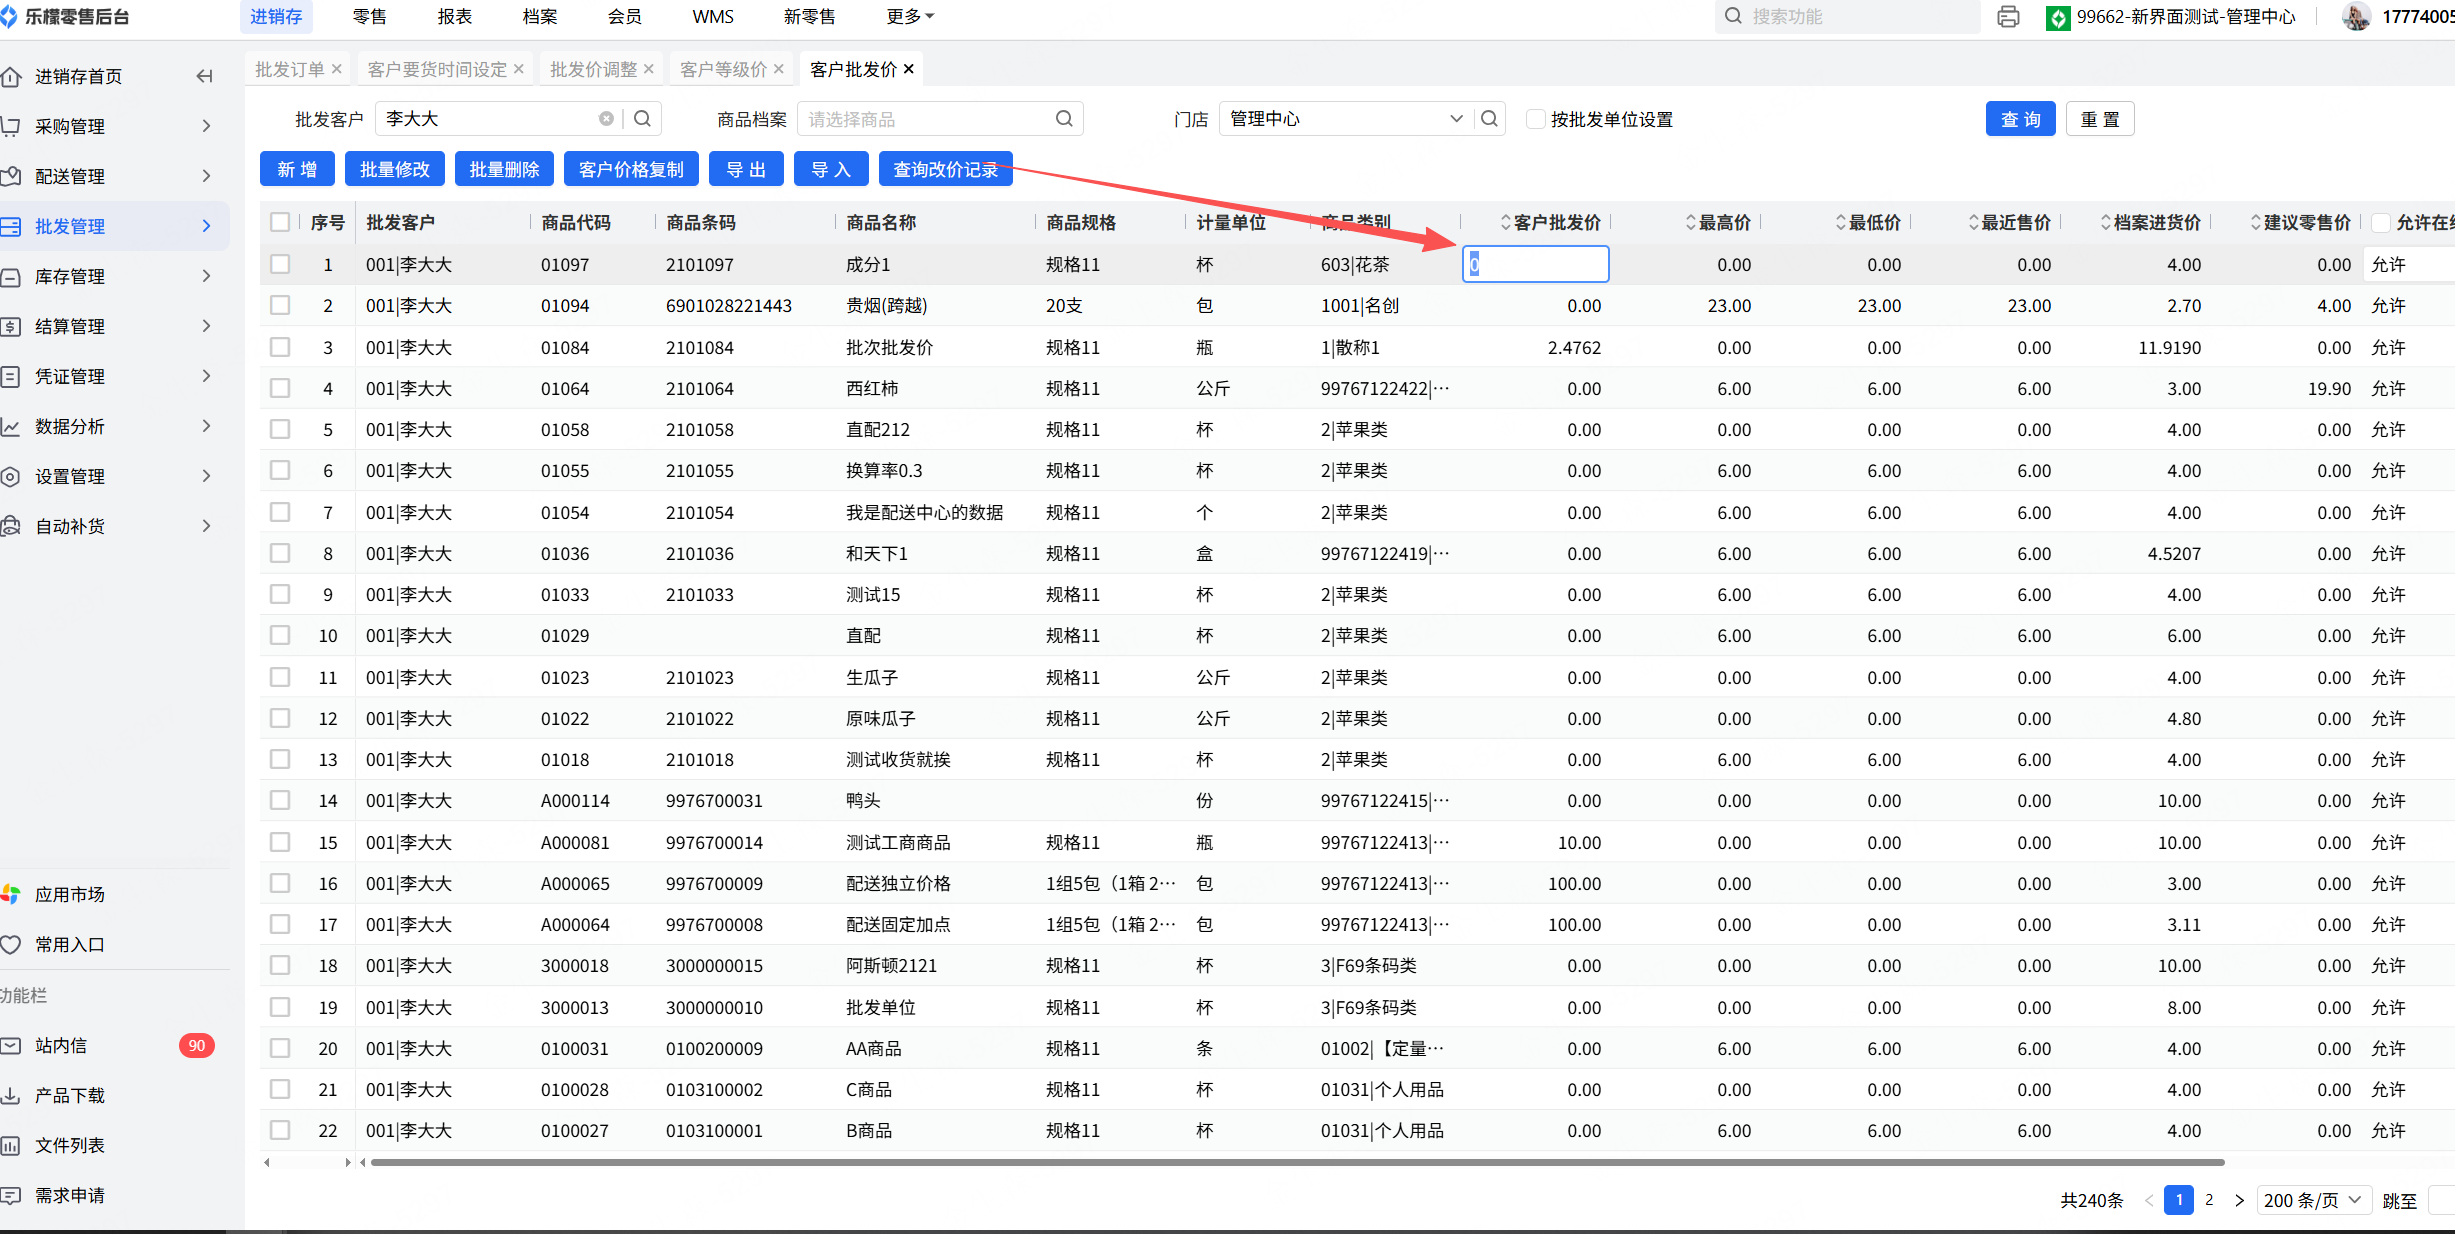Collapse sidebar using the arrow icon
The width and height of the screenshot is (2455, 1234).
pyautogui.click(x=204, y=76)
